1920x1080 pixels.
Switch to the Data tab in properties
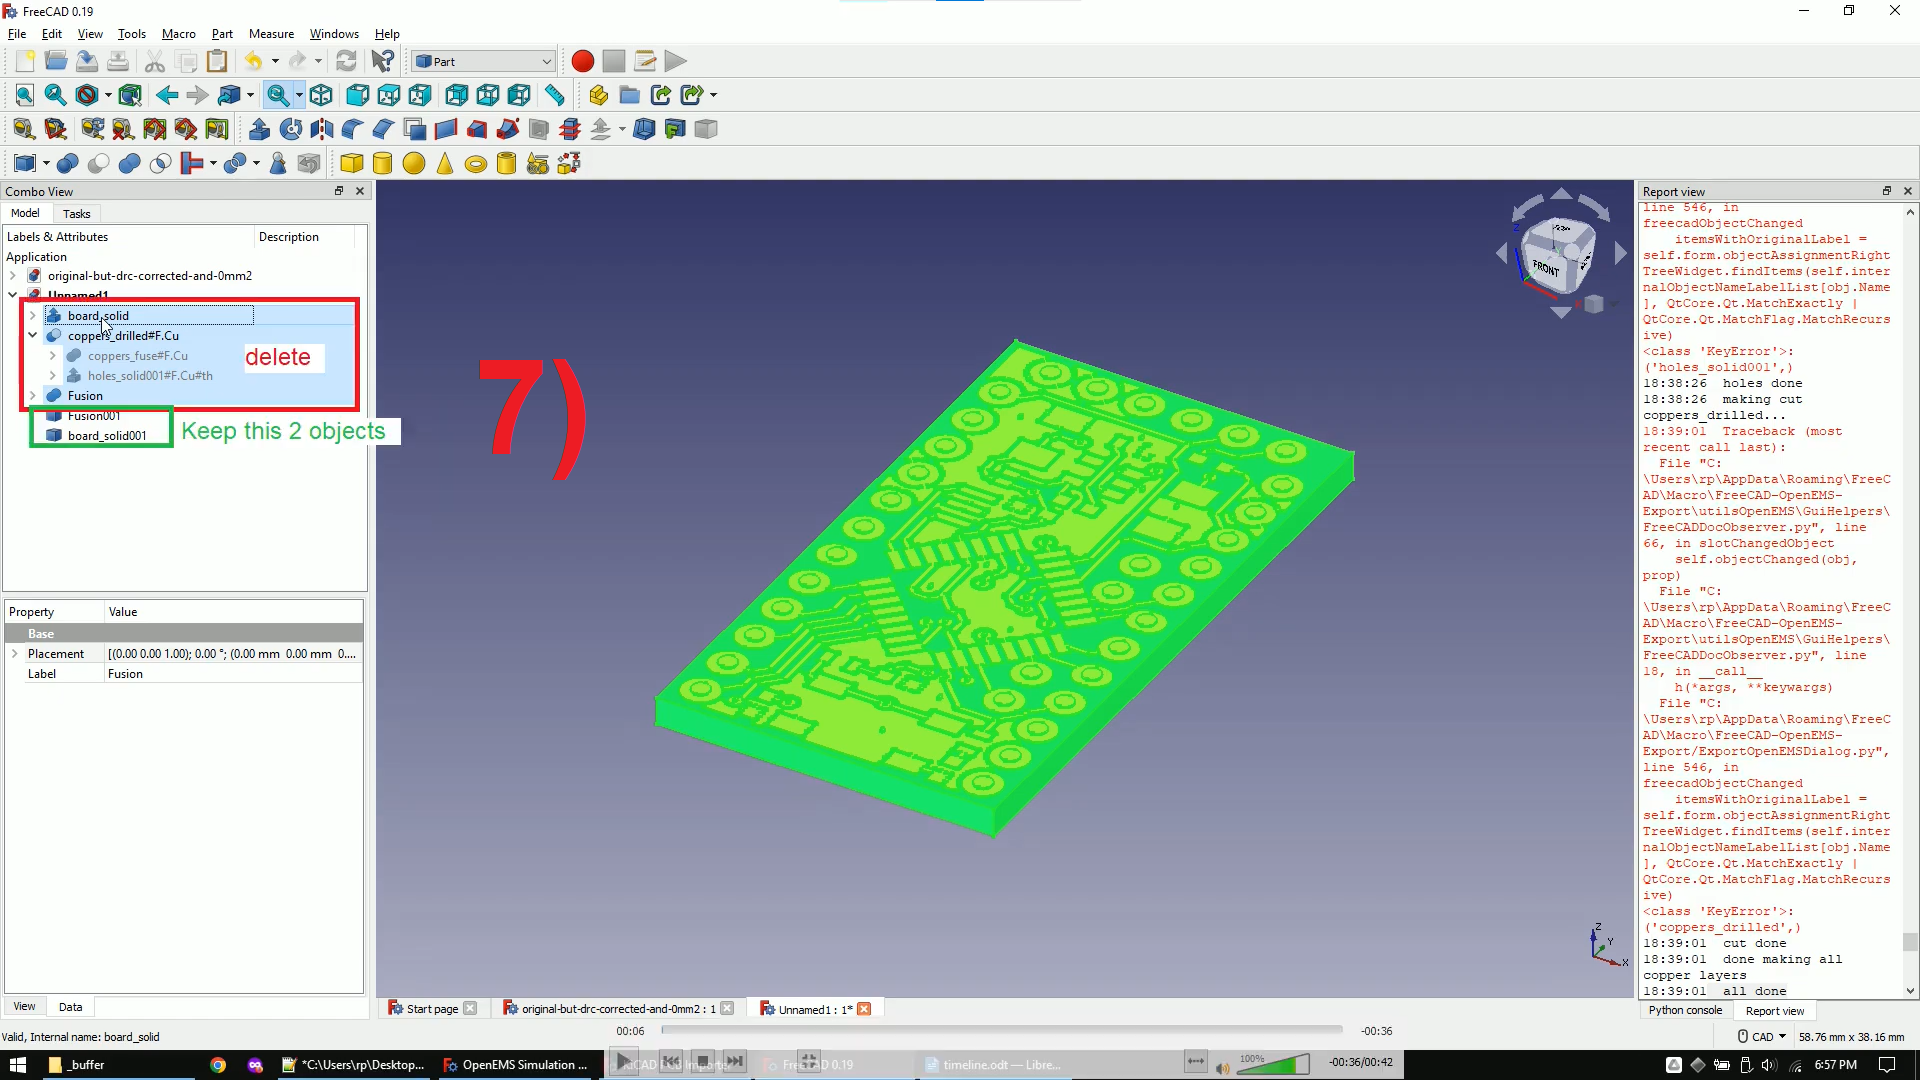[70, 1006]
